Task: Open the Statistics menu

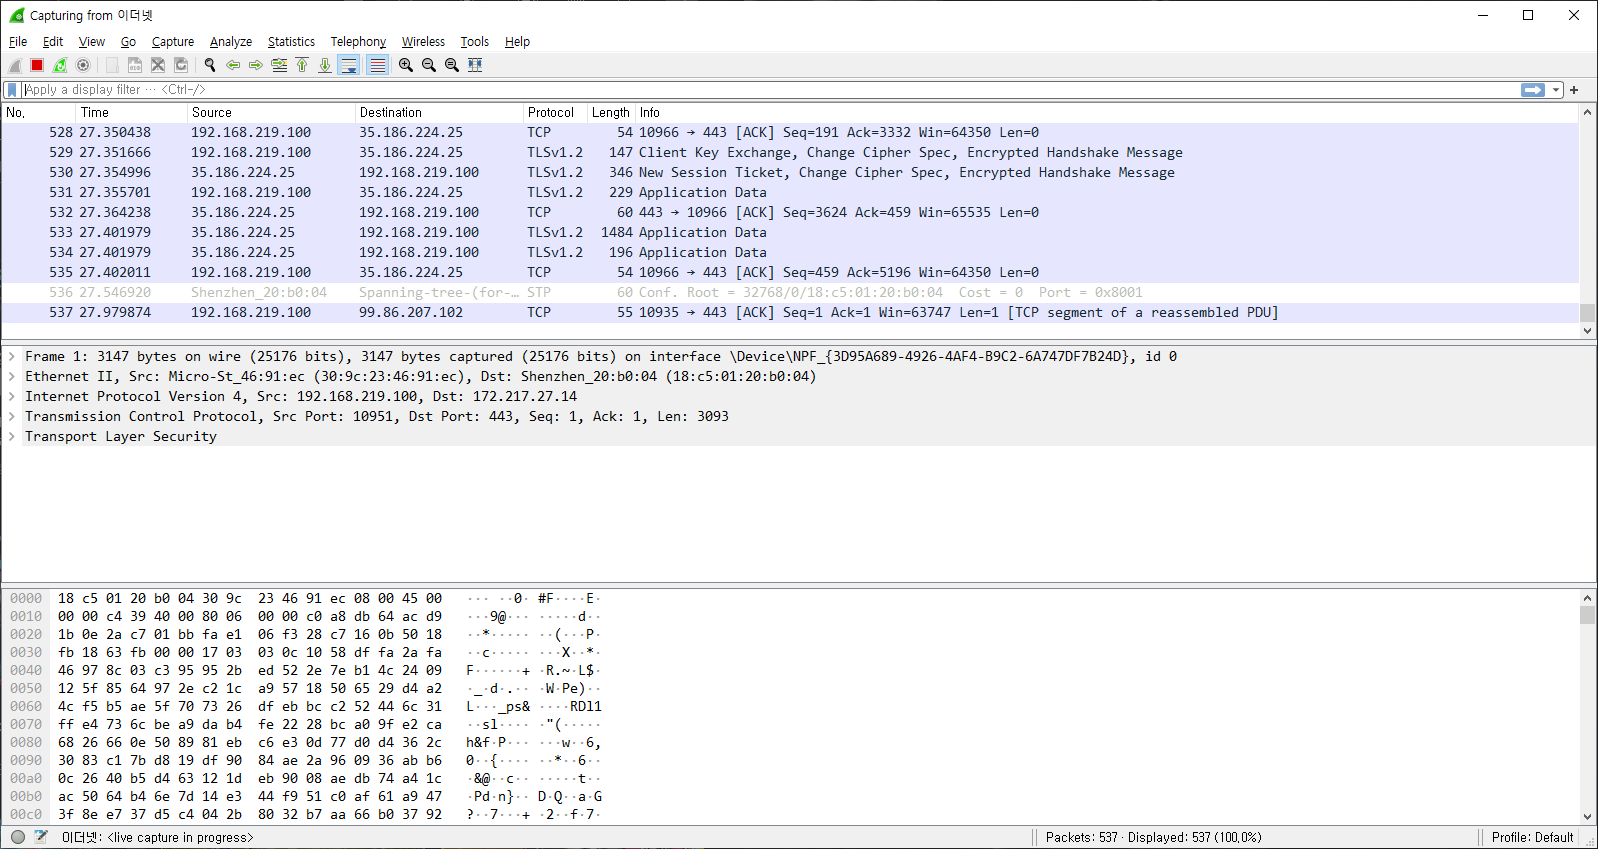Action: click(291, 42)
